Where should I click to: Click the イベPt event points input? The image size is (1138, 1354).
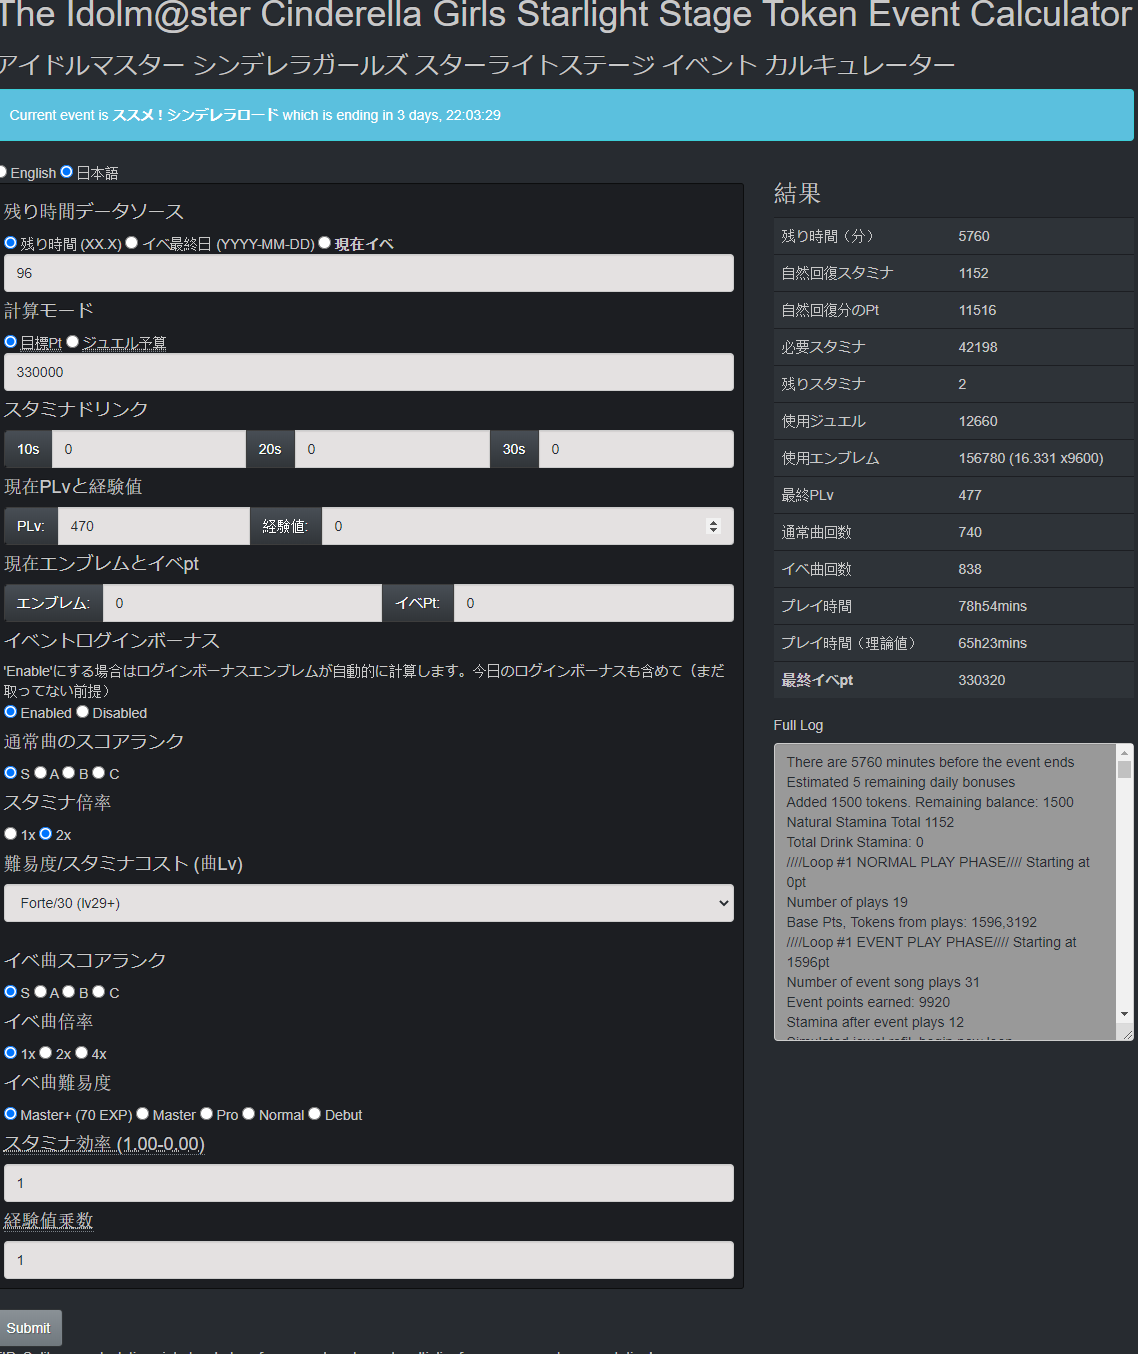[x=594, y=603]
